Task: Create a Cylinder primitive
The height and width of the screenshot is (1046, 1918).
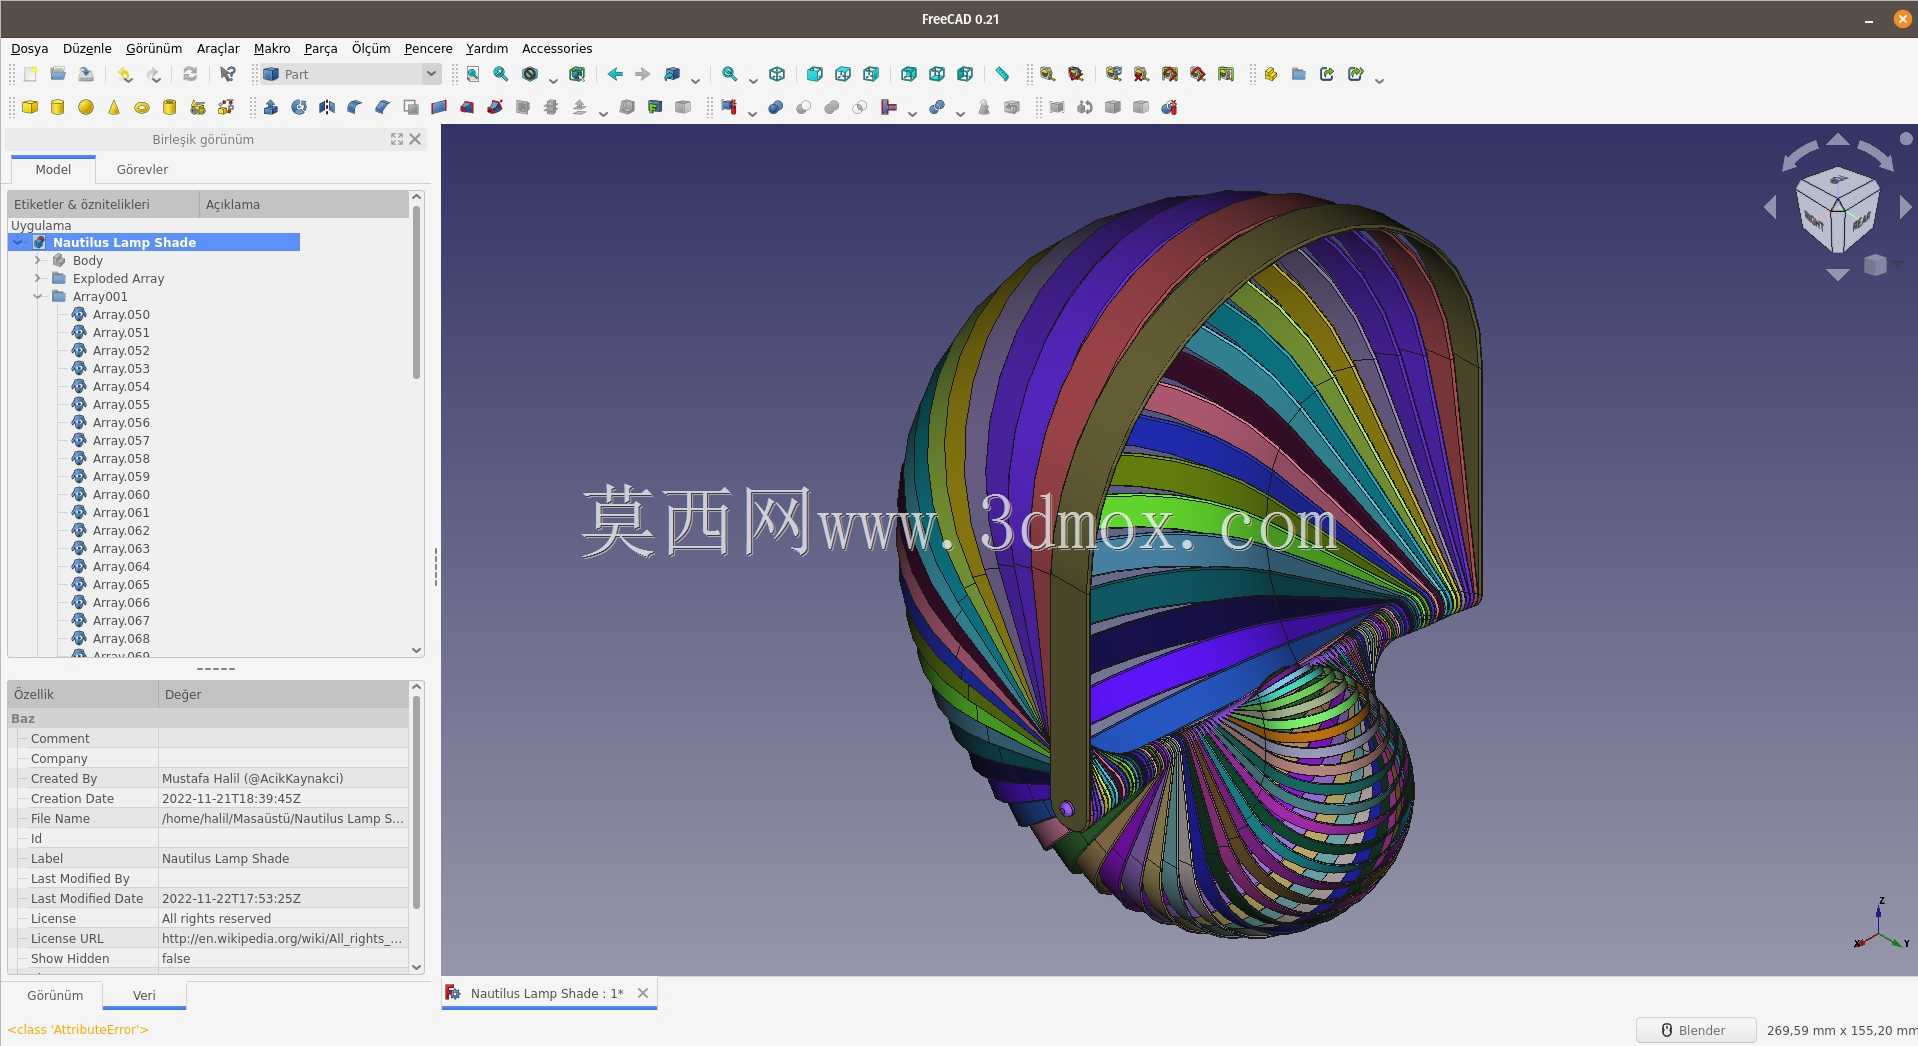Action: pyautogui.click(x=58, y=107)
